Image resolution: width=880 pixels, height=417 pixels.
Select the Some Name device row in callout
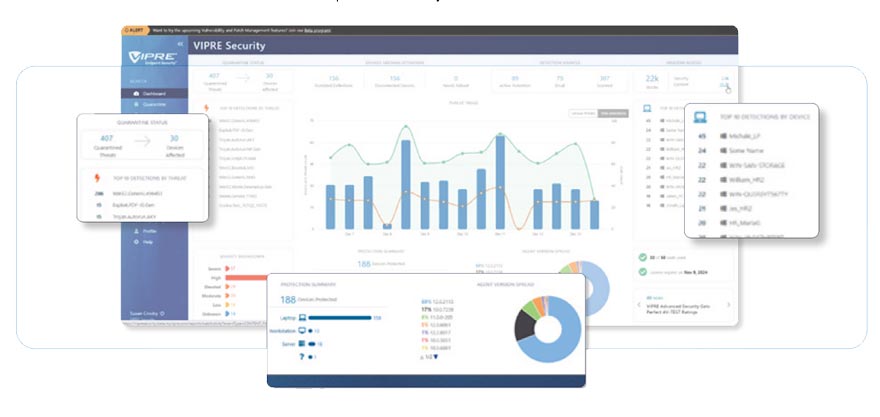[x=731, y=150]
